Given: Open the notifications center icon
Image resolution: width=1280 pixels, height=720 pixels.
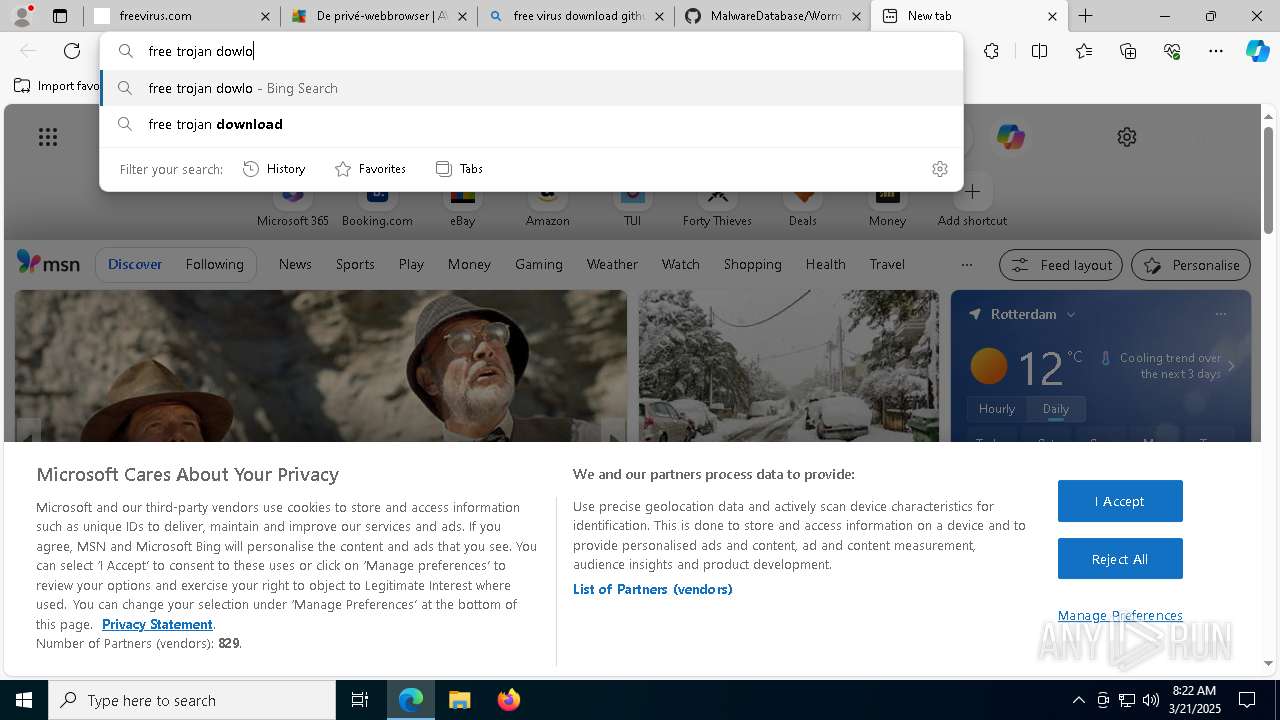Looking at the screenshot, I should pos(1247,700).
